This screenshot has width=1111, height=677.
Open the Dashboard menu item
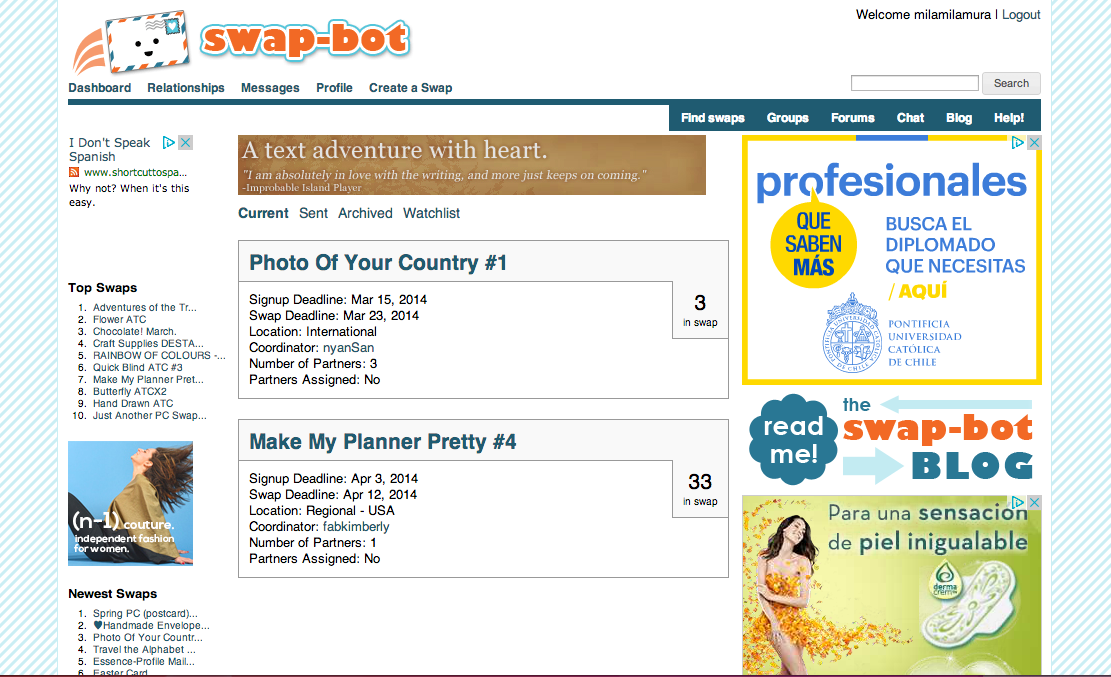[x=99, y=88]
